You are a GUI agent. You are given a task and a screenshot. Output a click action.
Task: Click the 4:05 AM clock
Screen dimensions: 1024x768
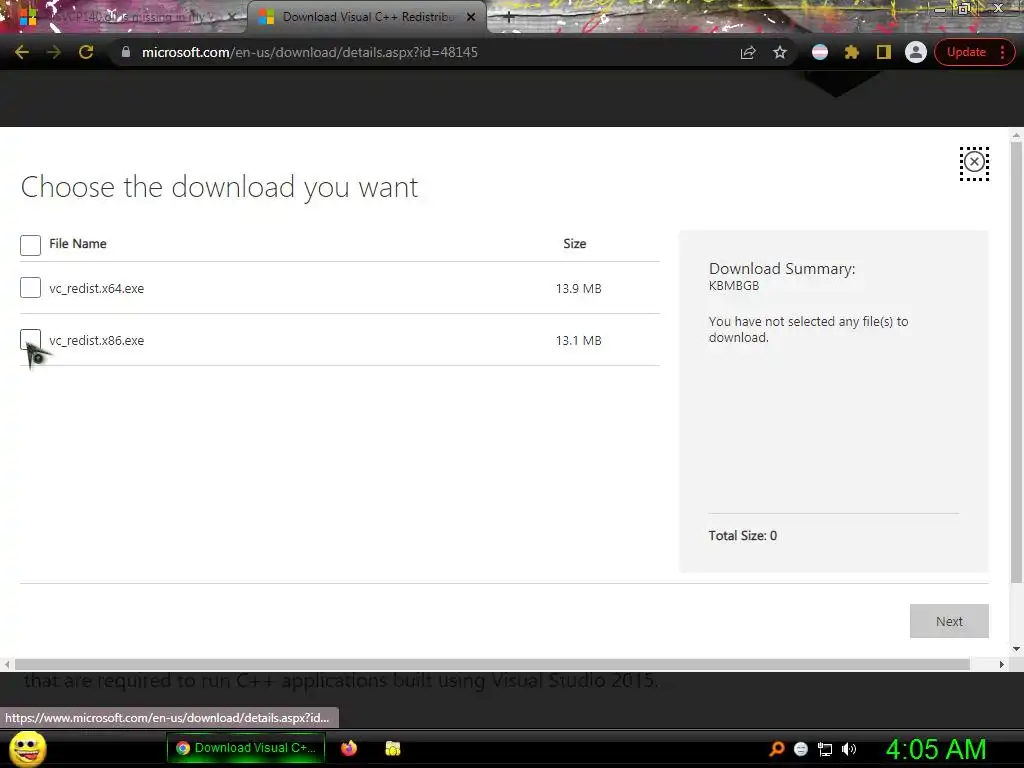936,749
